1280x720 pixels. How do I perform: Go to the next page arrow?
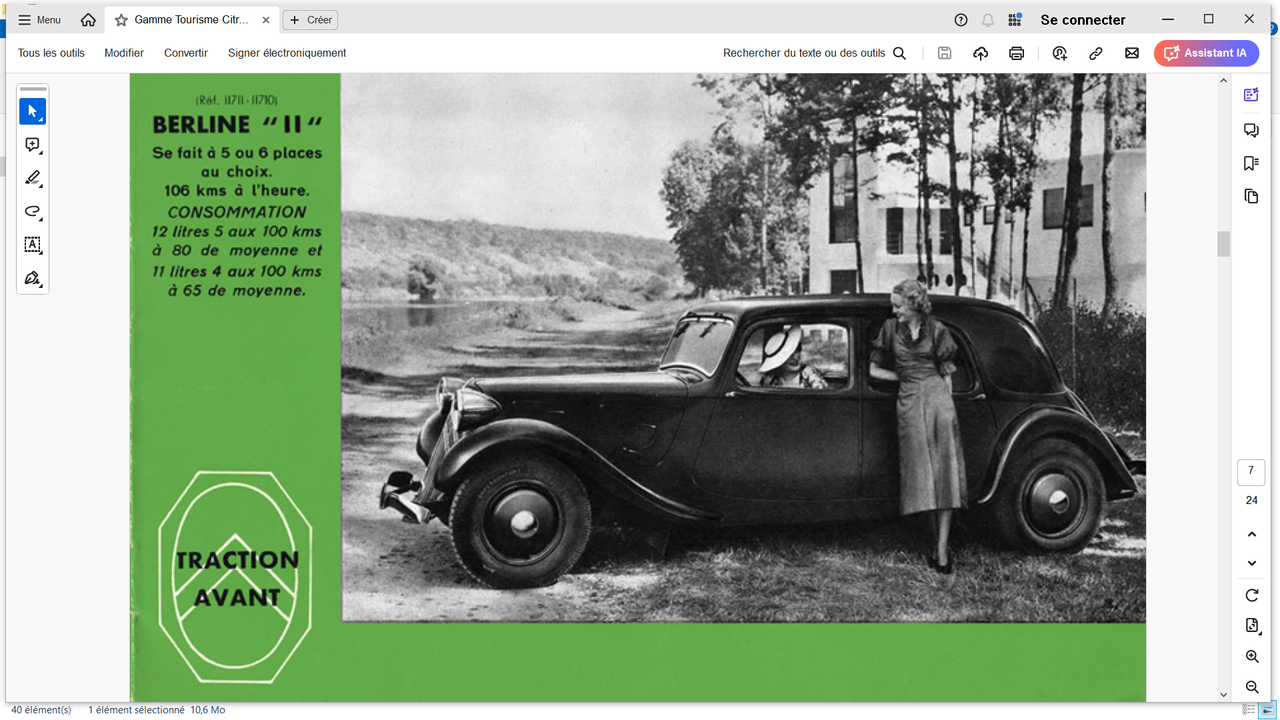coord(1252,563)
